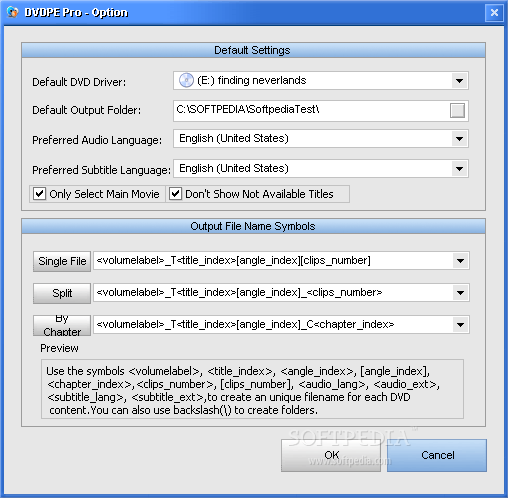Click the By Chapter button
The image size is (508, 498).
62,325
